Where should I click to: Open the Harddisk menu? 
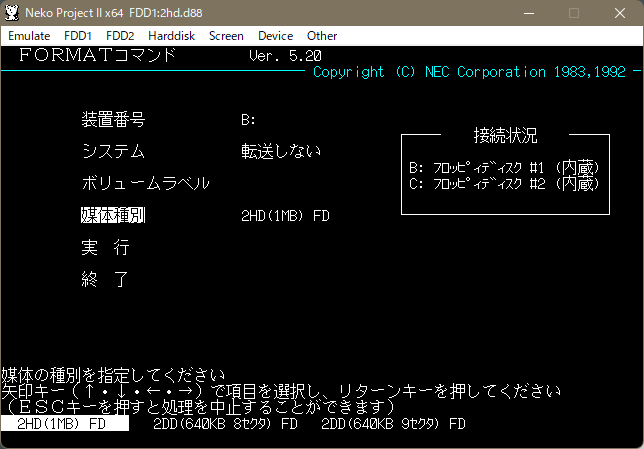pos(171,36)
